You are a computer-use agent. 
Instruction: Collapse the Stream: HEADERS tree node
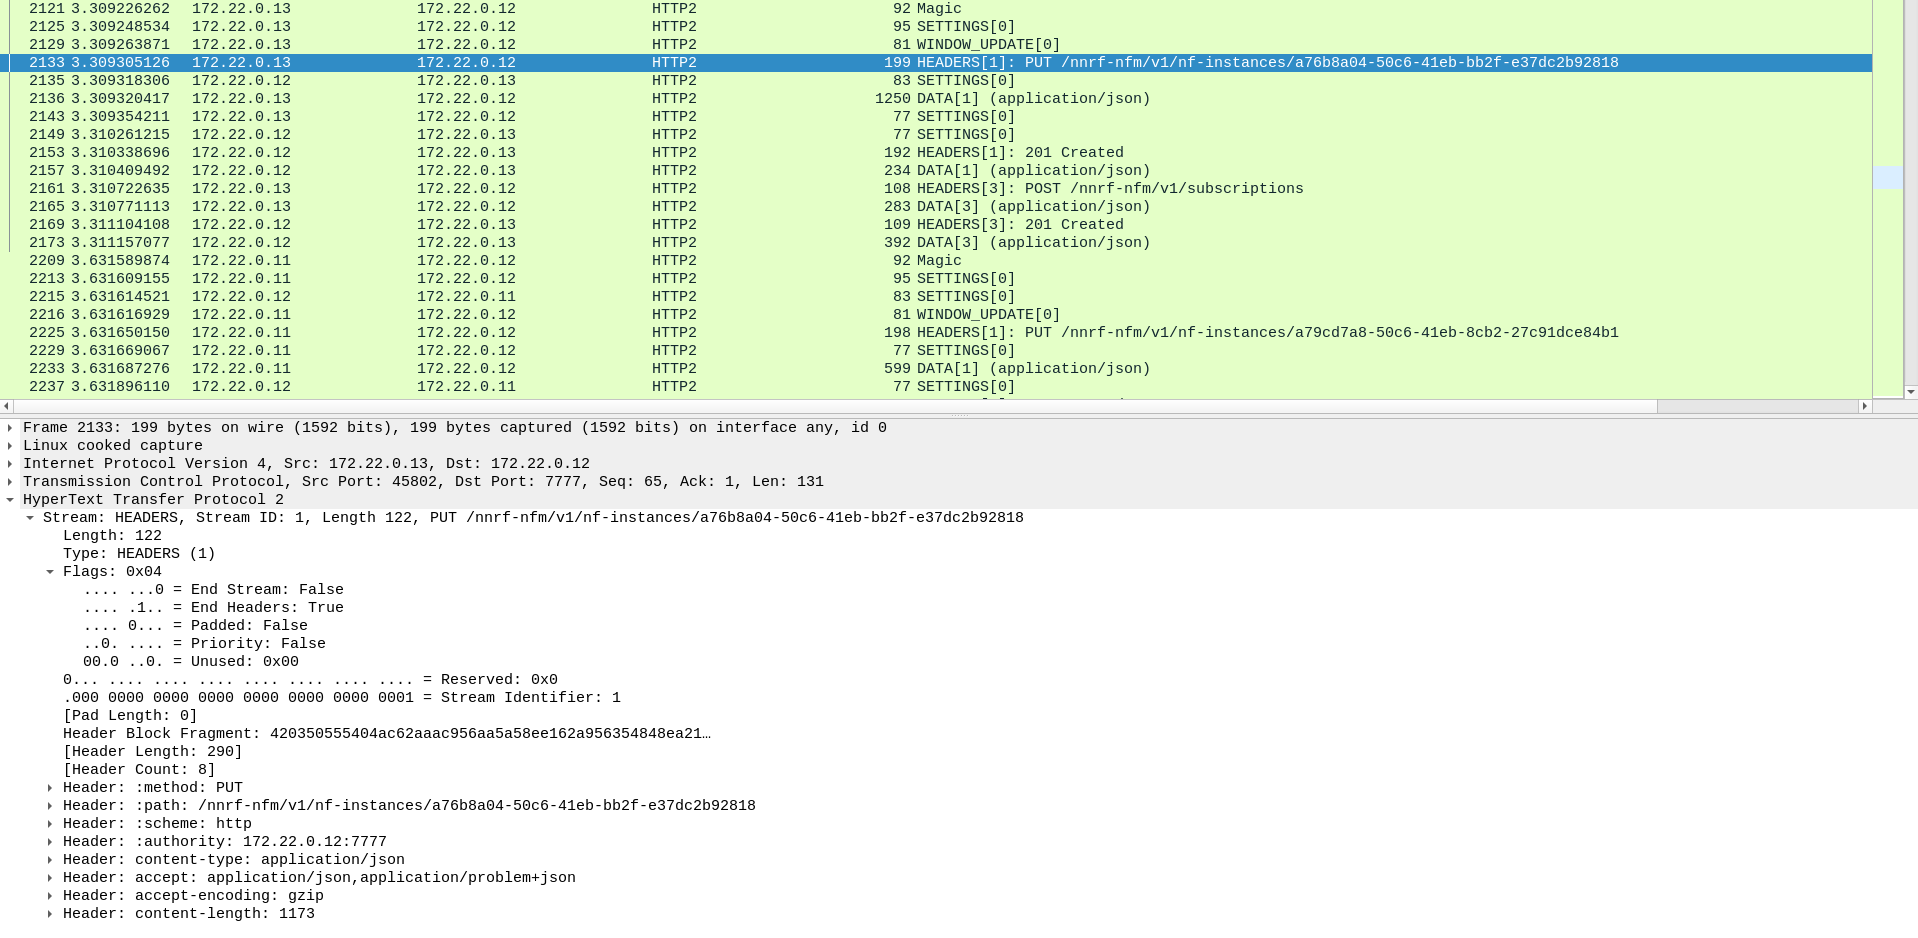(30, 517)
